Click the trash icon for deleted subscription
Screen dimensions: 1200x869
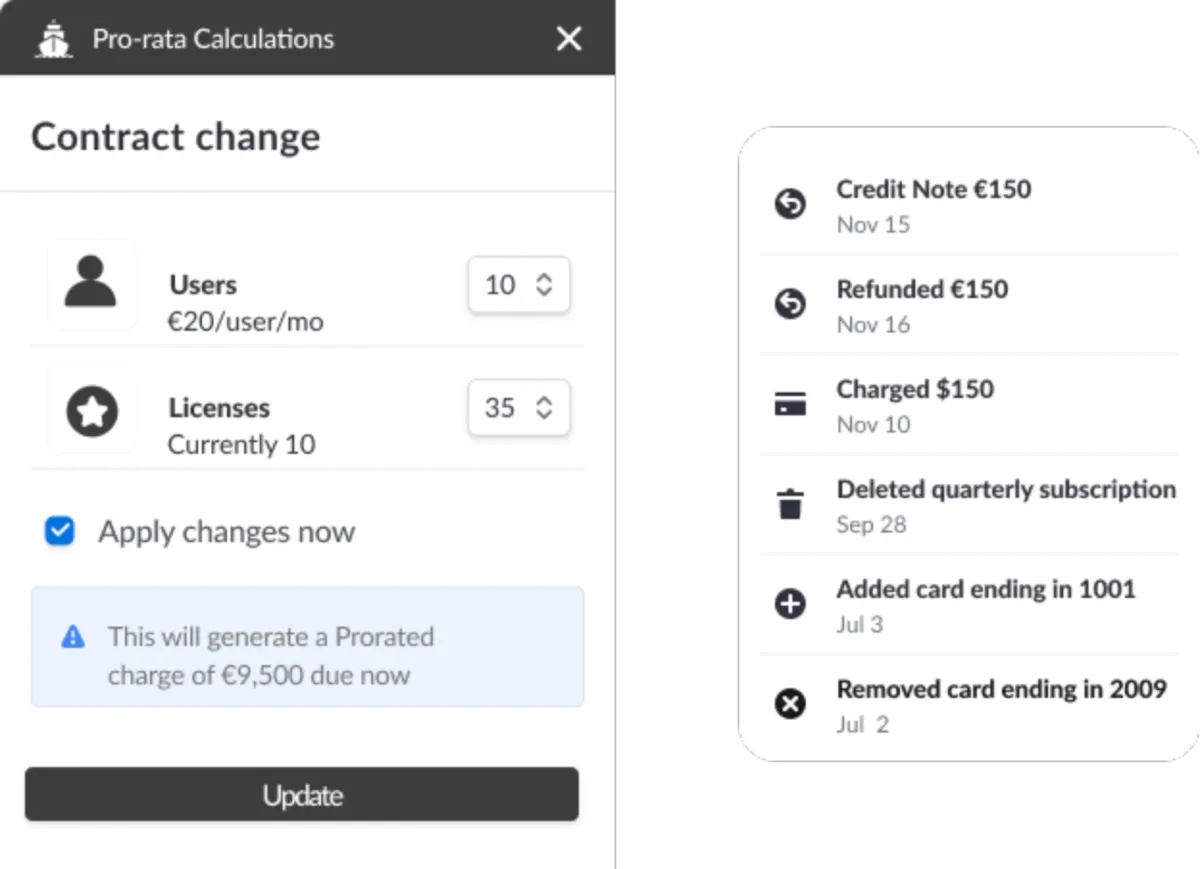pyautogui.click(x=790, y=504)
